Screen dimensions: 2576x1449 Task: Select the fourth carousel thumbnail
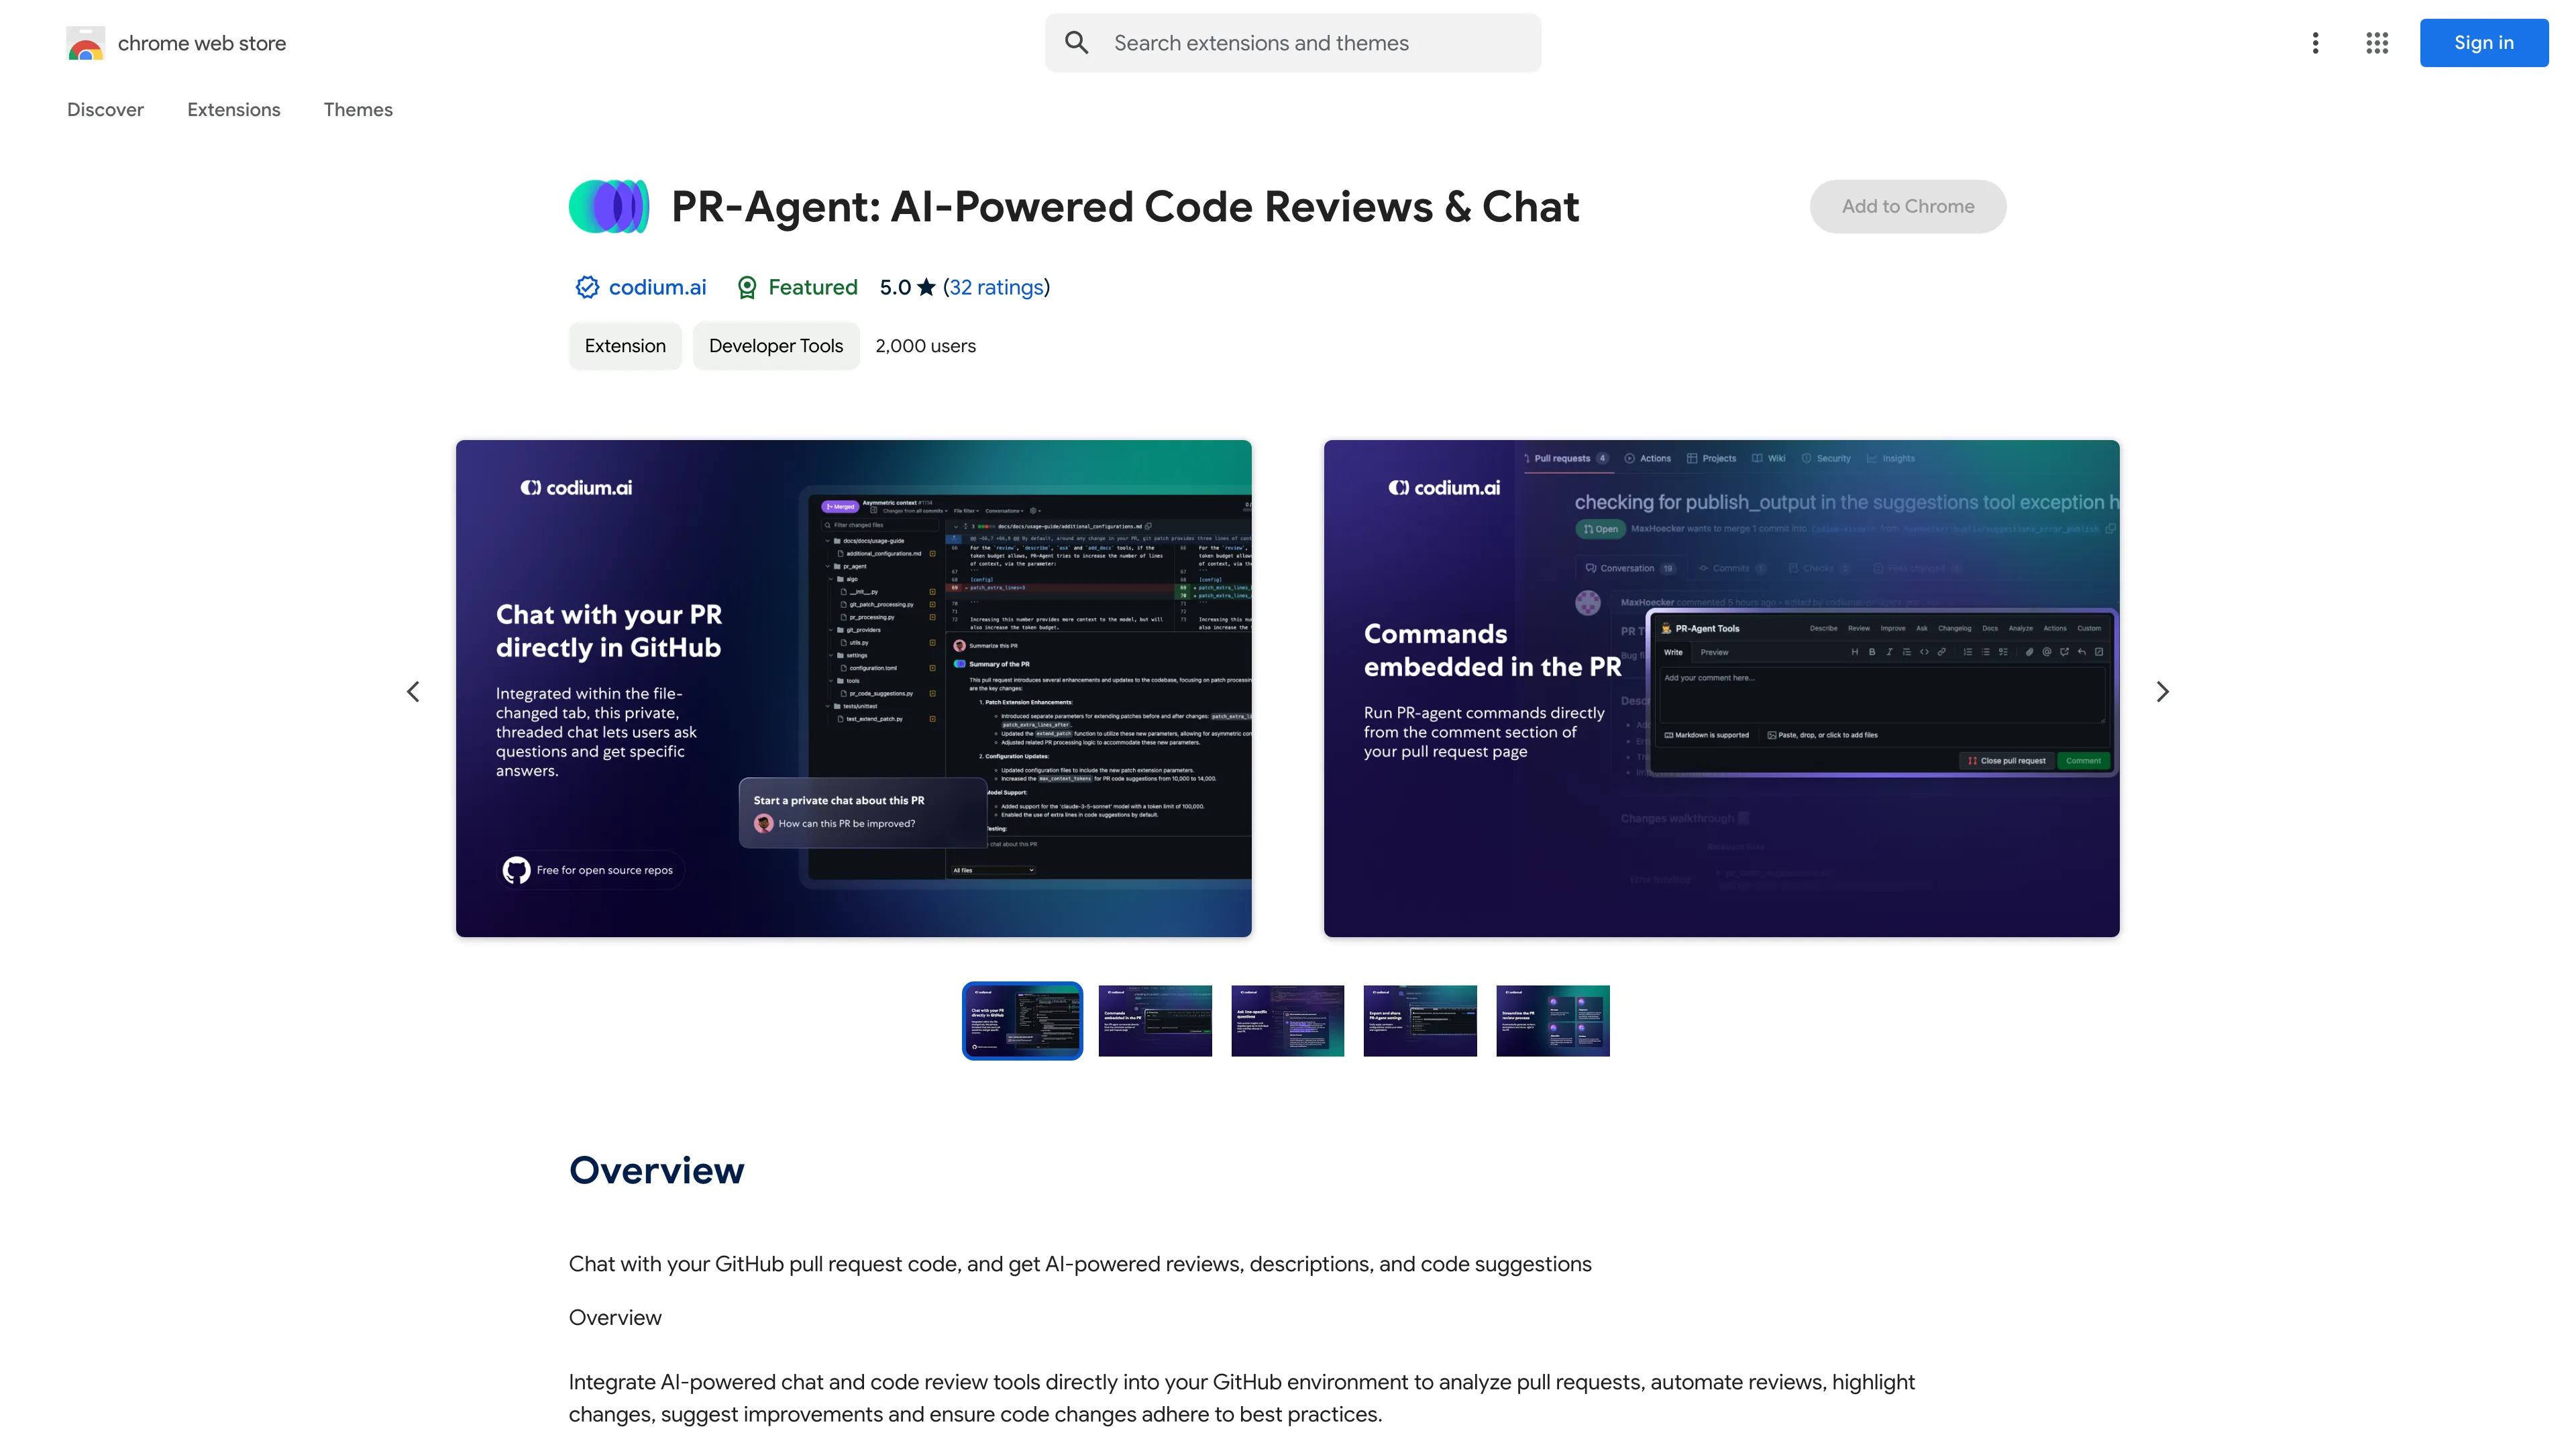click(1420, 1020)
